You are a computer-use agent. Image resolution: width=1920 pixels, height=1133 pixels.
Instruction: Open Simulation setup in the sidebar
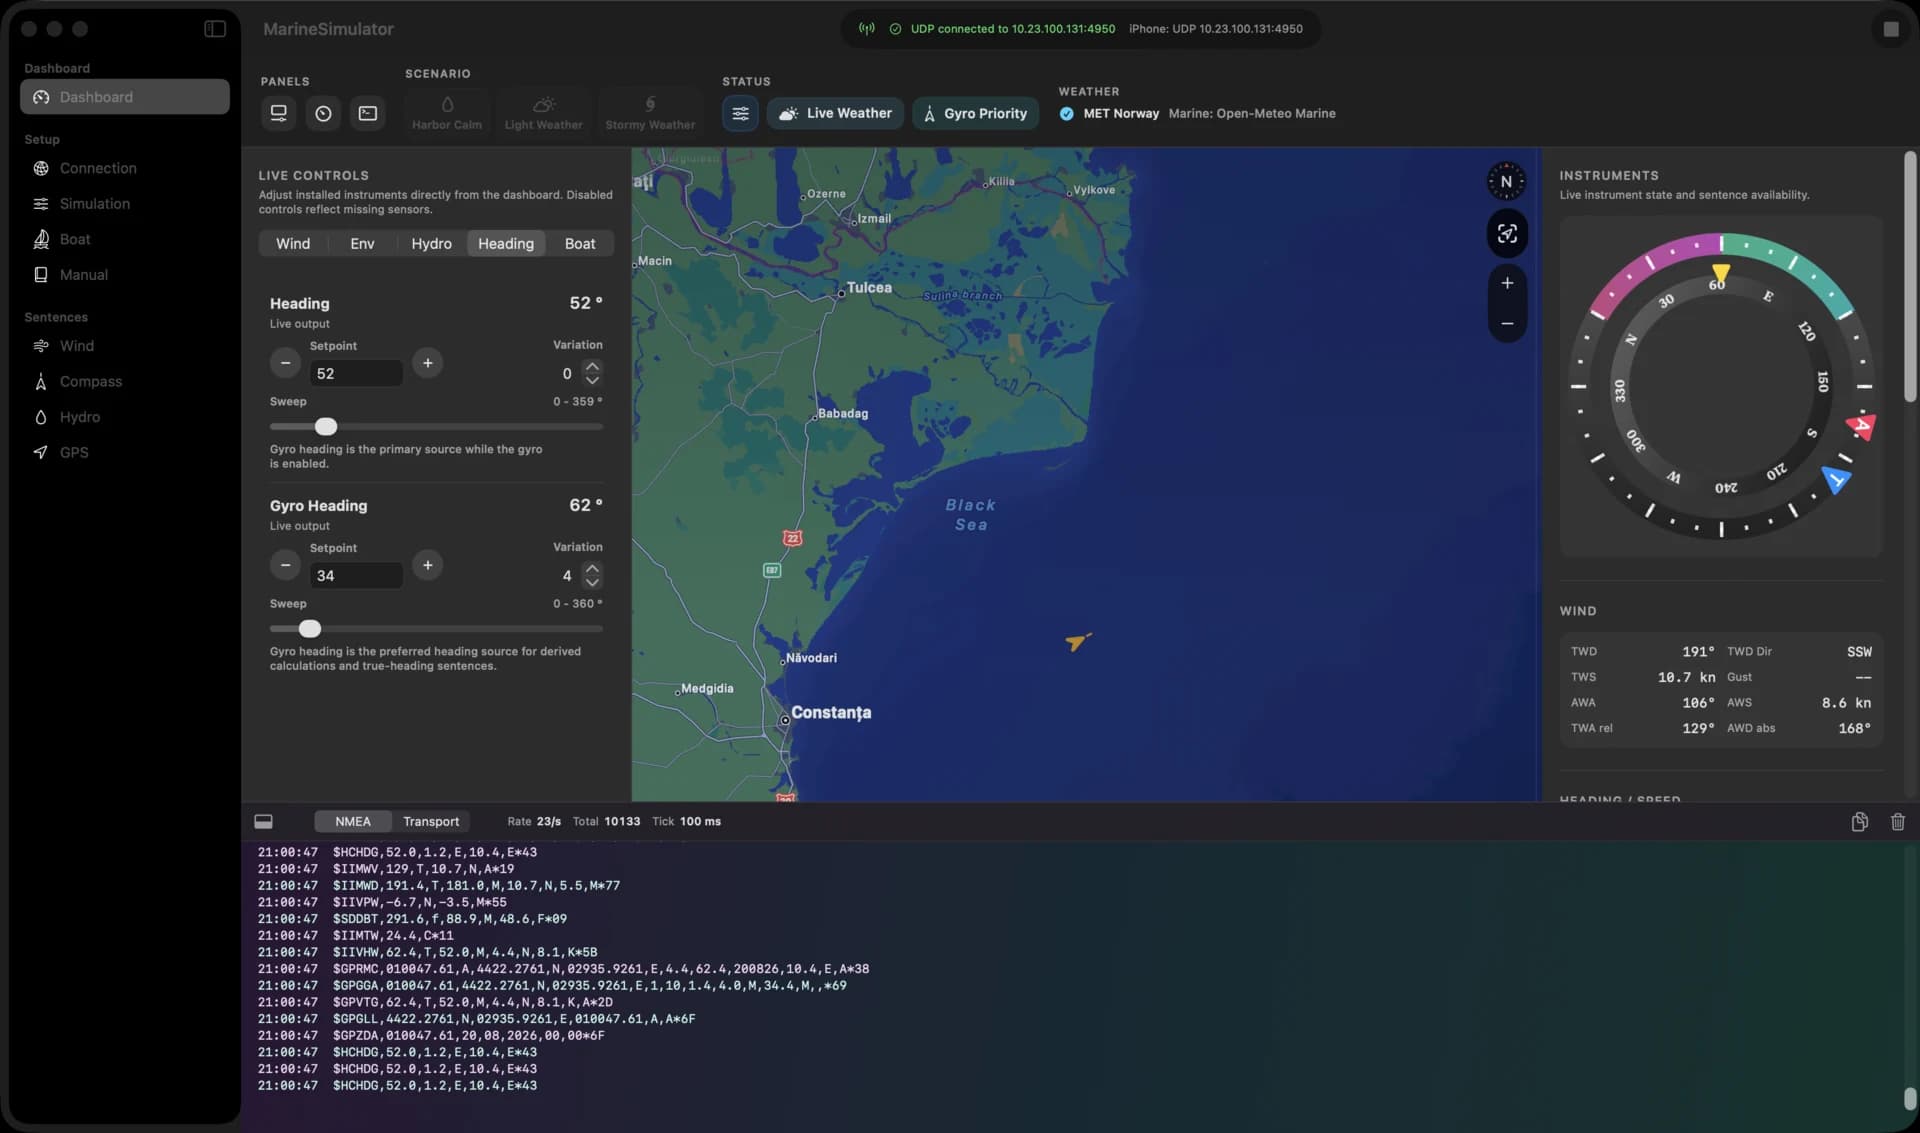(124, 204)
